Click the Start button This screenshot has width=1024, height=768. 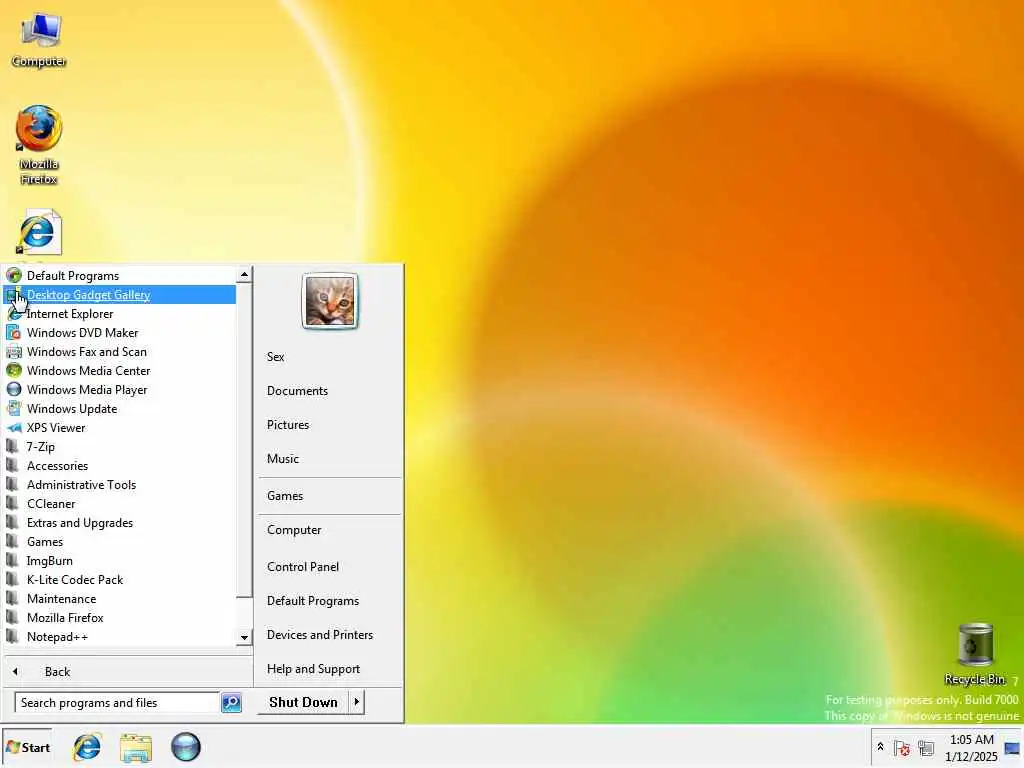tap(28, 747)
